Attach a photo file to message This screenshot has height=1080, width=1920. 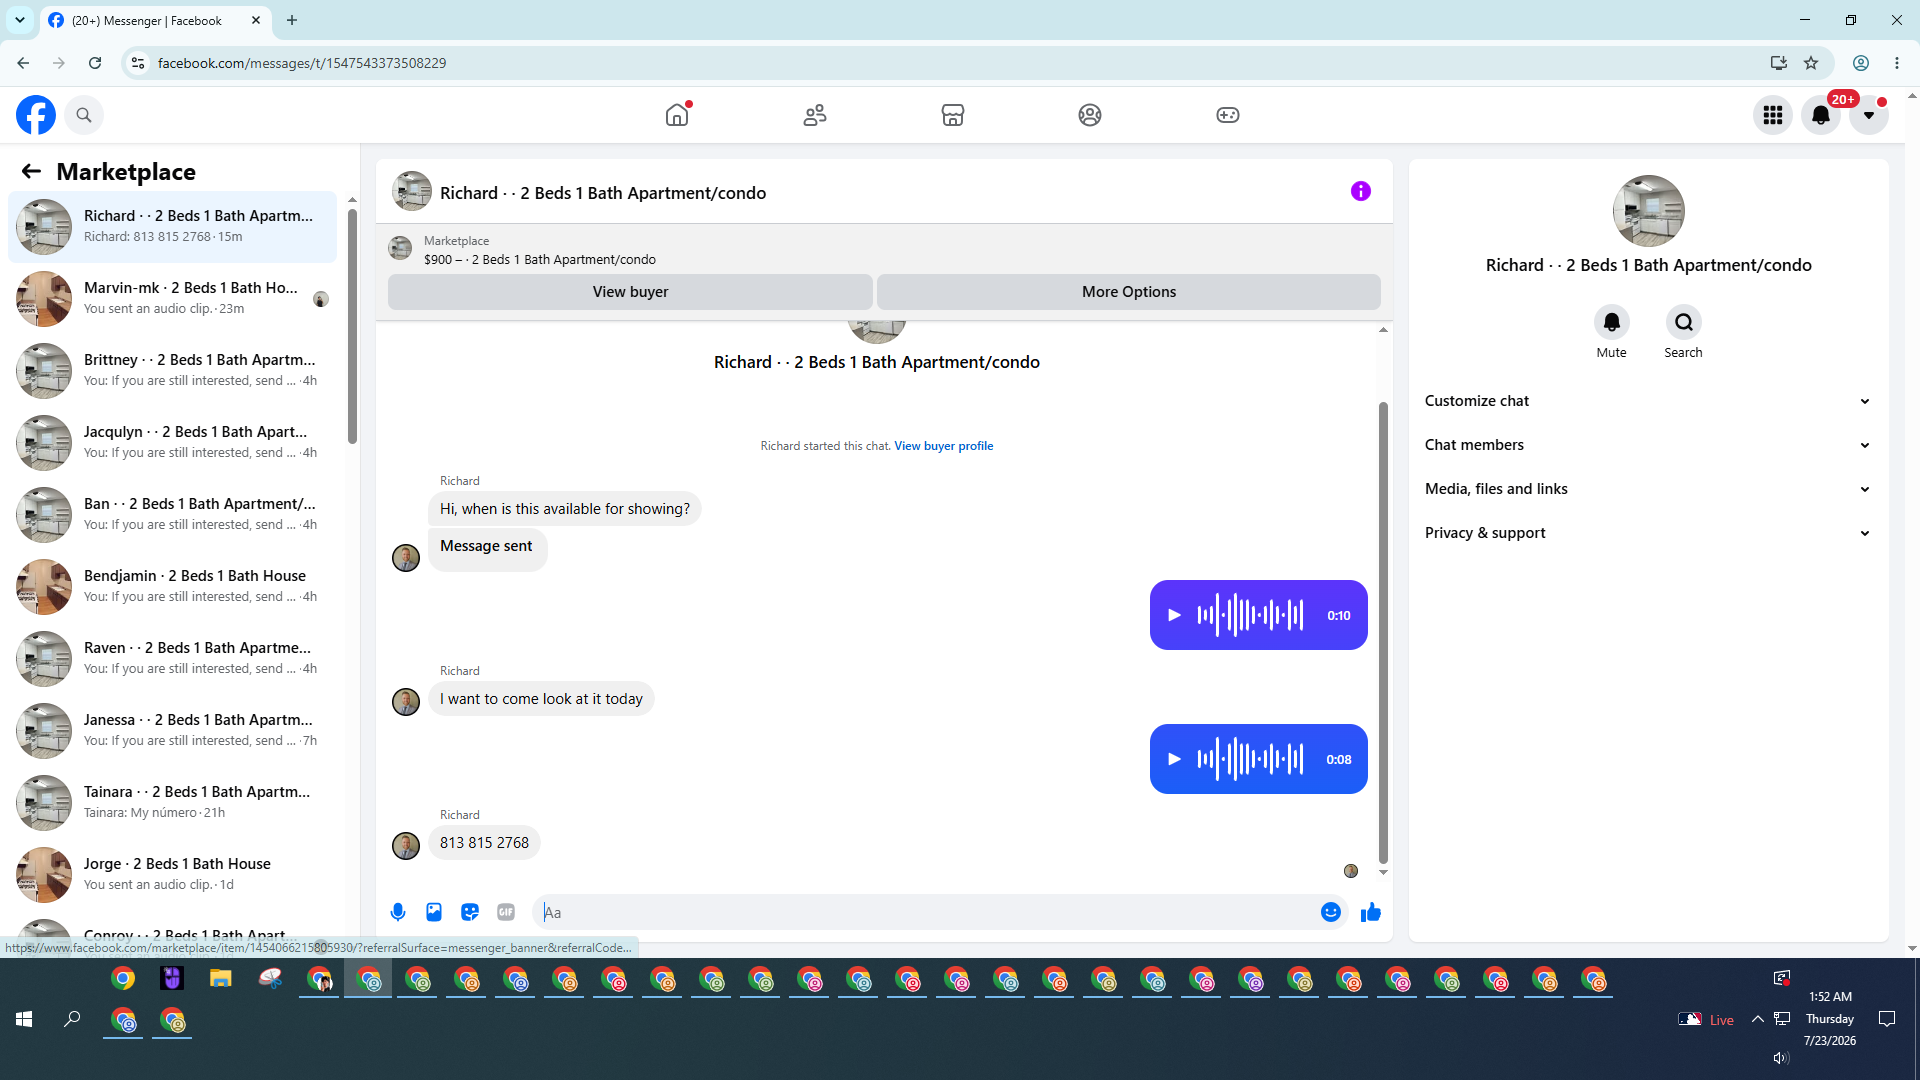click(434, 912)
